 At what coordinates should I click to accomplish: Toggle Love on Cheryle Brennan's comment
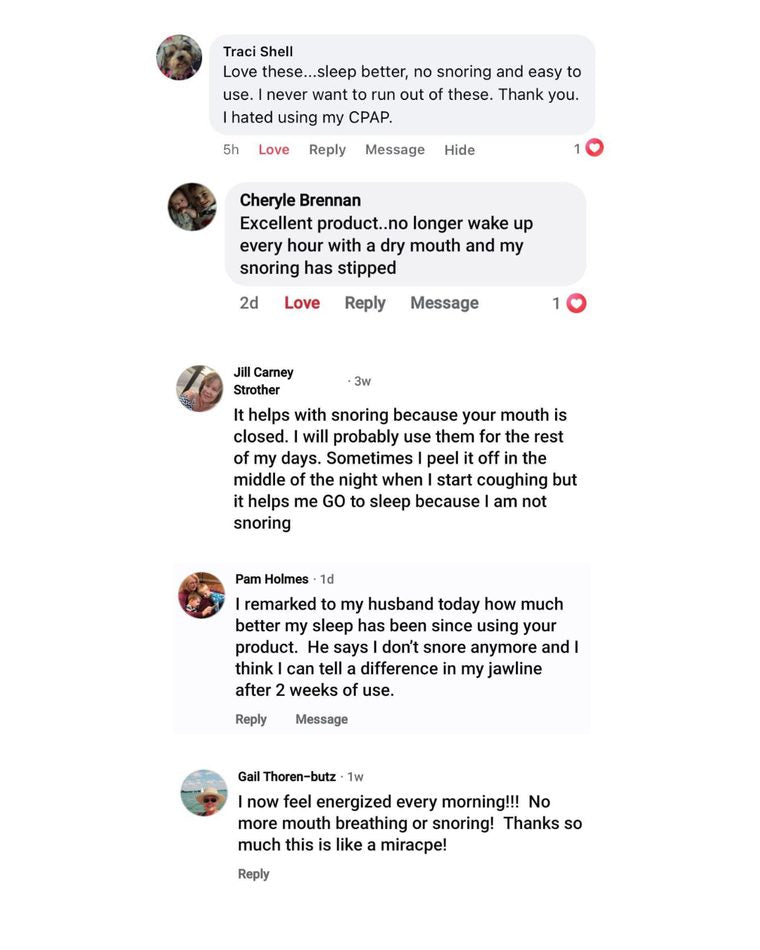click(302, 303)
